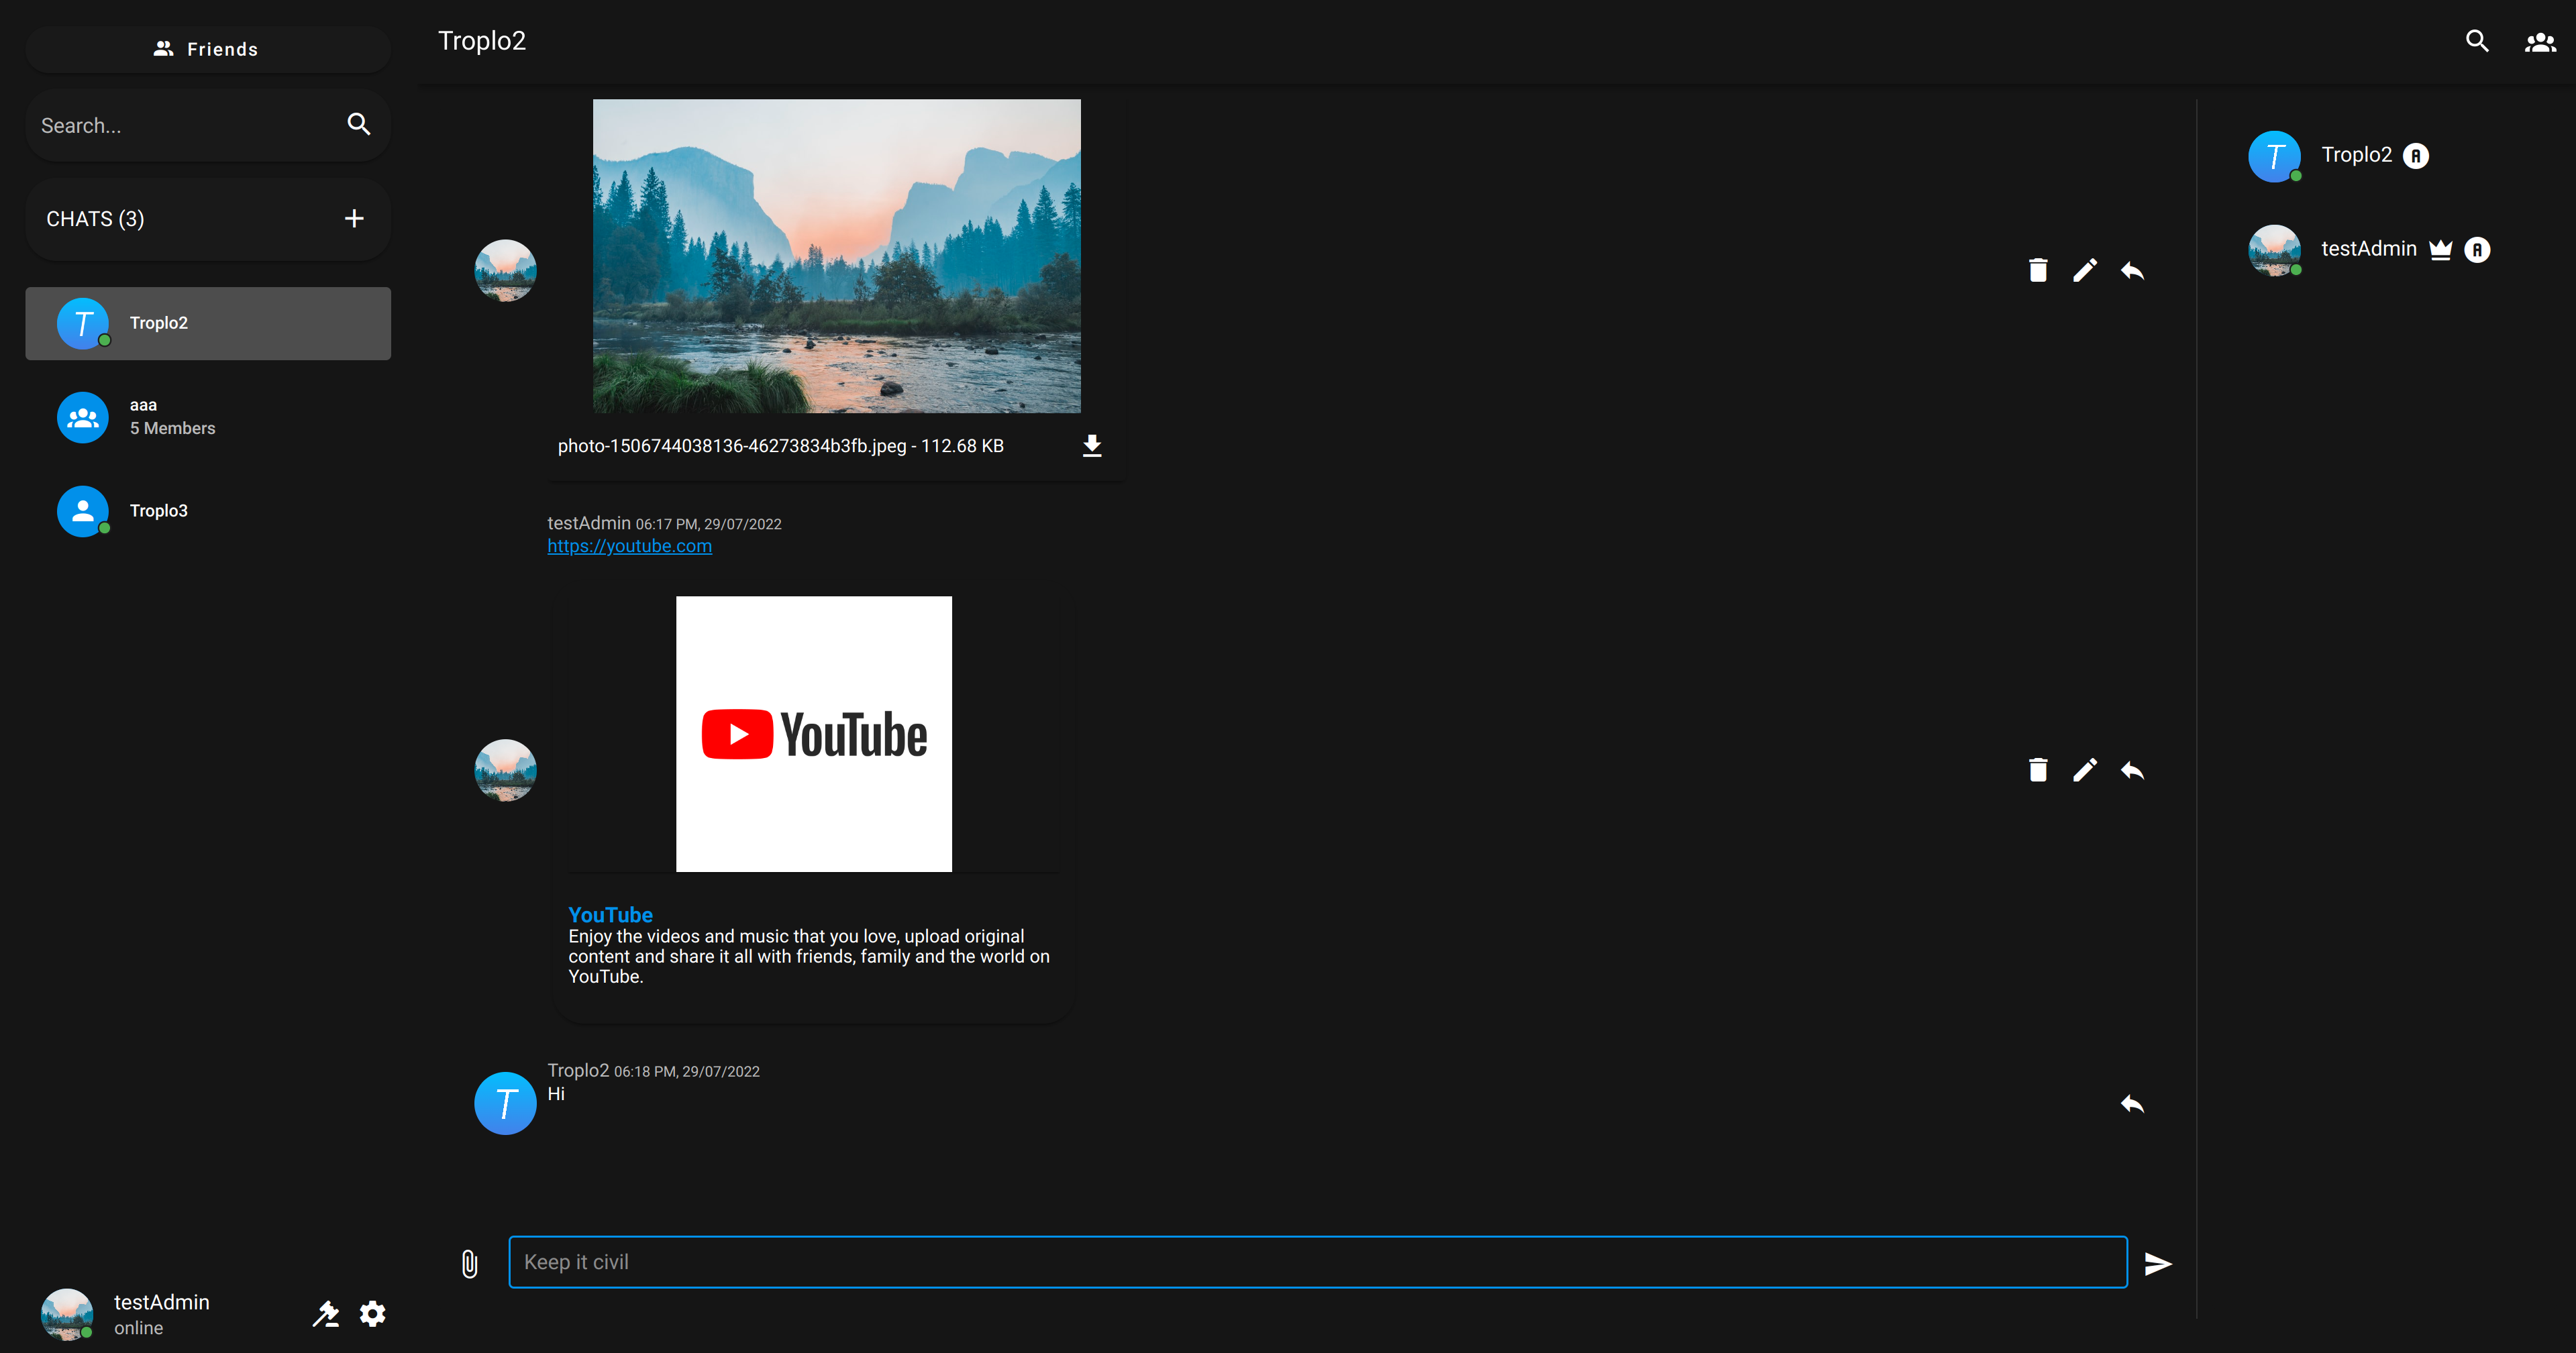
Task: Reply to Troplo2's "Hi" message
Action: pos(2132,1104)
